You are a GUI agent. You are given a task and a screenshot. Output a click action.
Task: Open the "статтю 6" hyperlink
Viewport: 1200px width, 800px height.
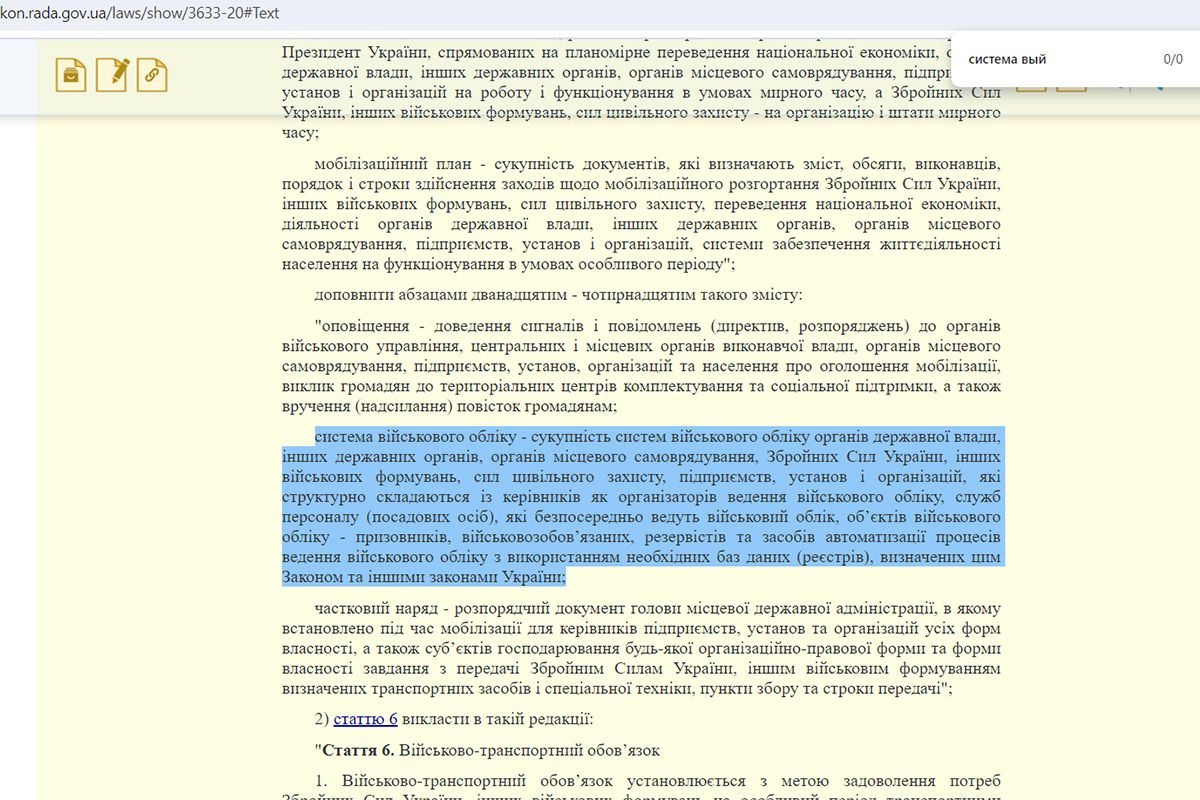tap(365, 719)
